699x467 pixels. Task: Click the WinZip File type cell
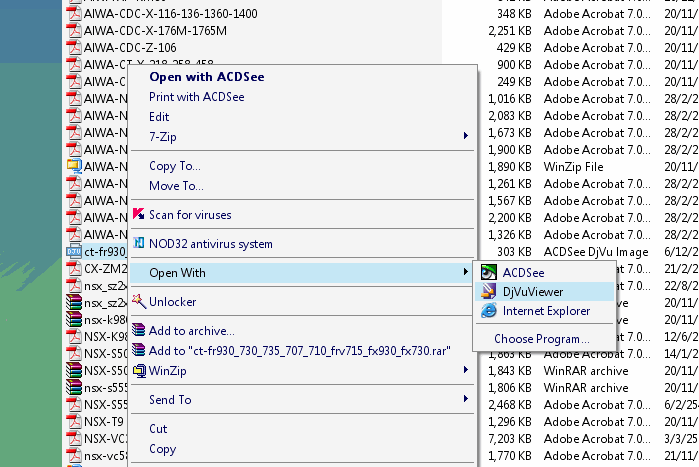tap(574, 167)
